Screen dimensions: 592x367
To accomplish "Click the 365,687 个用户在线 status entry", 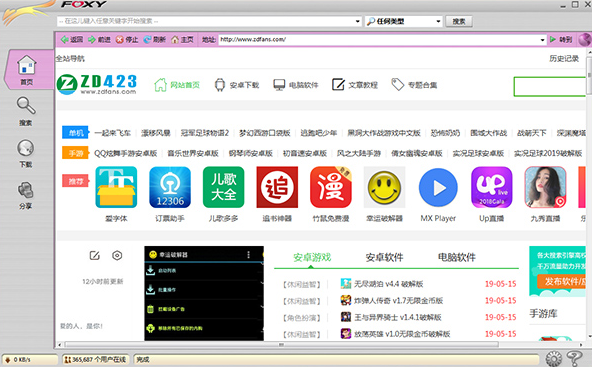I will (95, 359).
